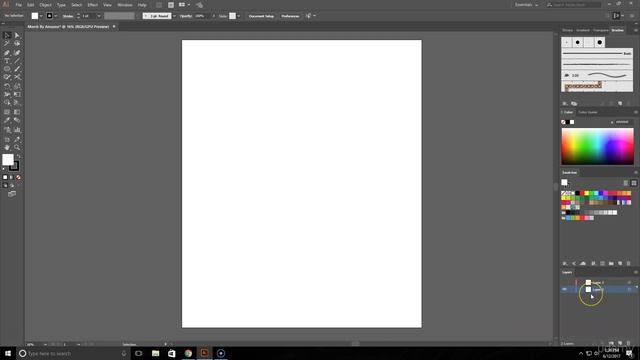640x360 pixels.
Task: Select the Shape Builder tool
Action: 7,103
